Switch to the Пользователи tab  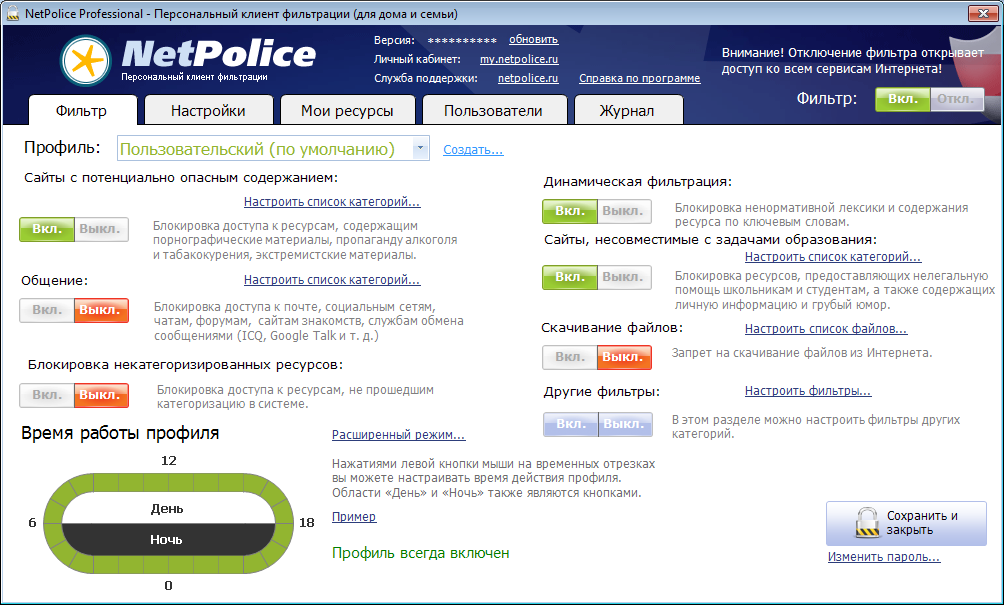(494, 110)
